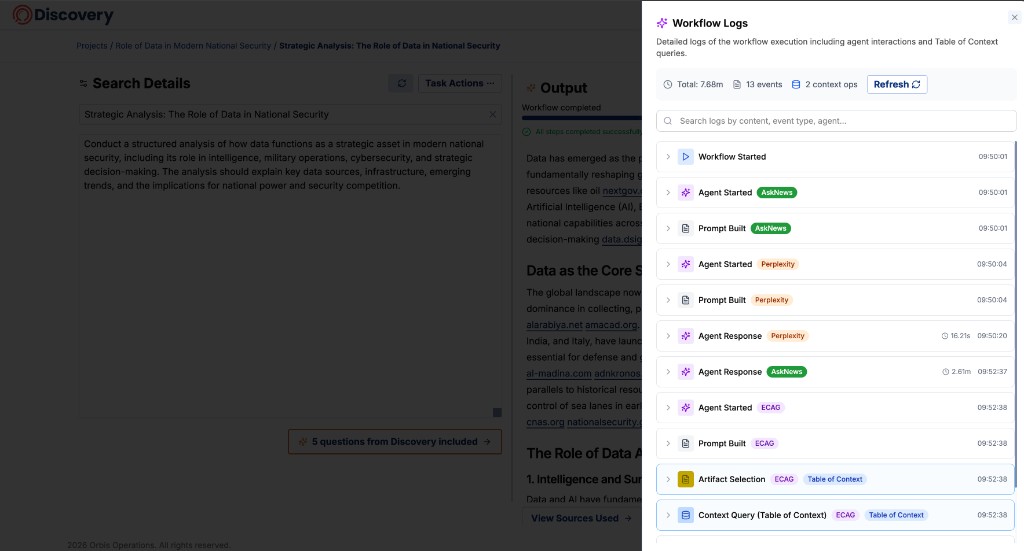Click the Table of Context tag on Artifact Selection
1024x551 pixels.
[835, 479]
